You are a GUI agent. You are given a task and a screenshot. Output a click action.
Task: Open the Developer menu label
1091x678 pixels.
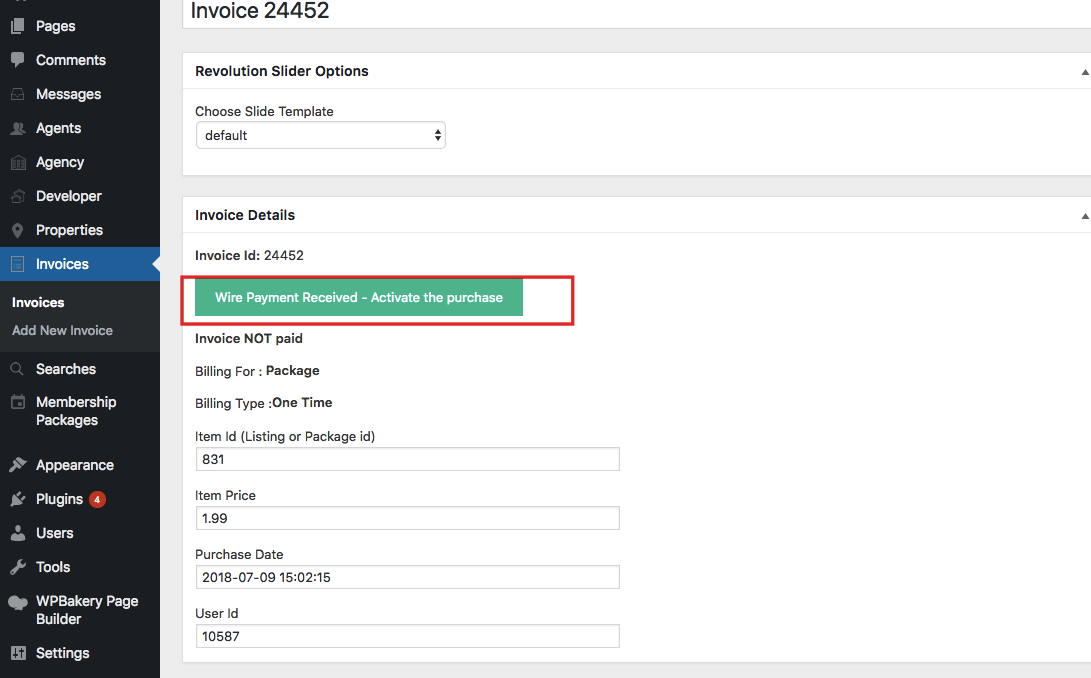(x=69, y=196)
